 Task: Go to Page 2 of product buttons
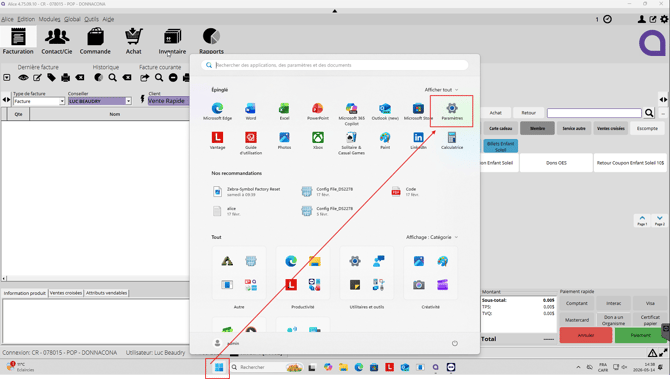pyautogui.click(x=660, y=220)
